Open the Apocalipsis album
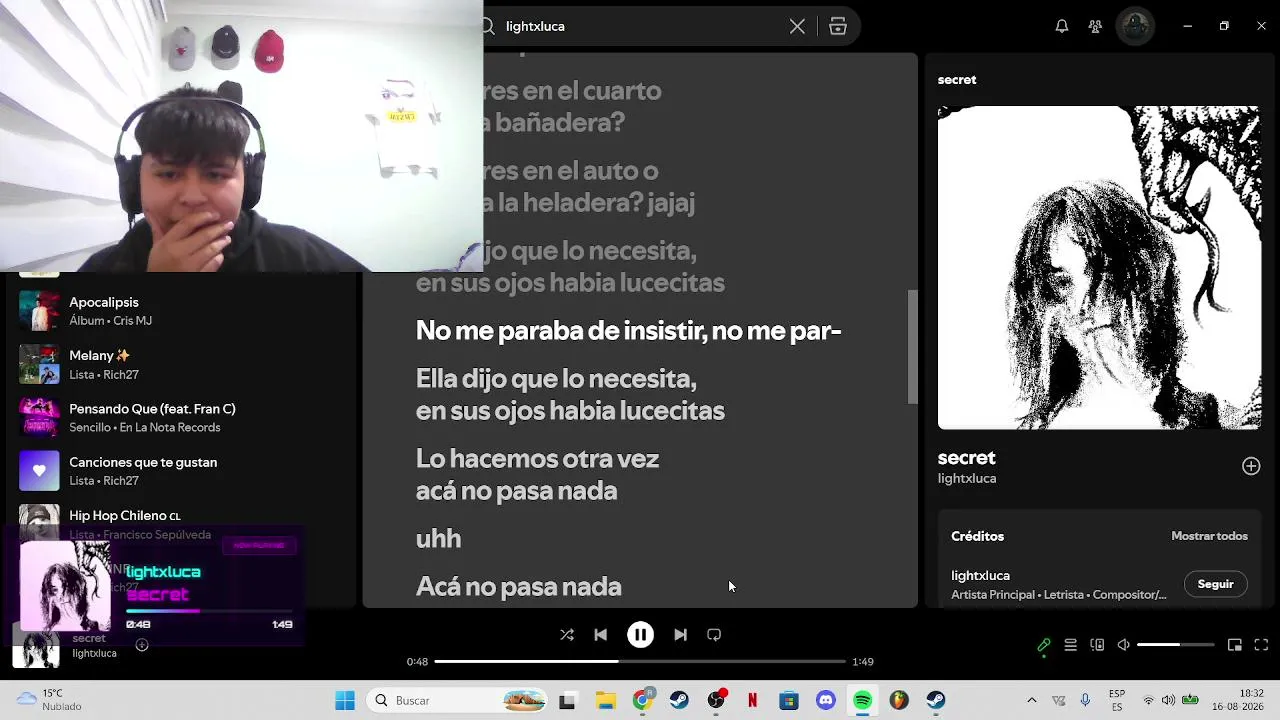 pyautogui.click(x=180, y=311)
